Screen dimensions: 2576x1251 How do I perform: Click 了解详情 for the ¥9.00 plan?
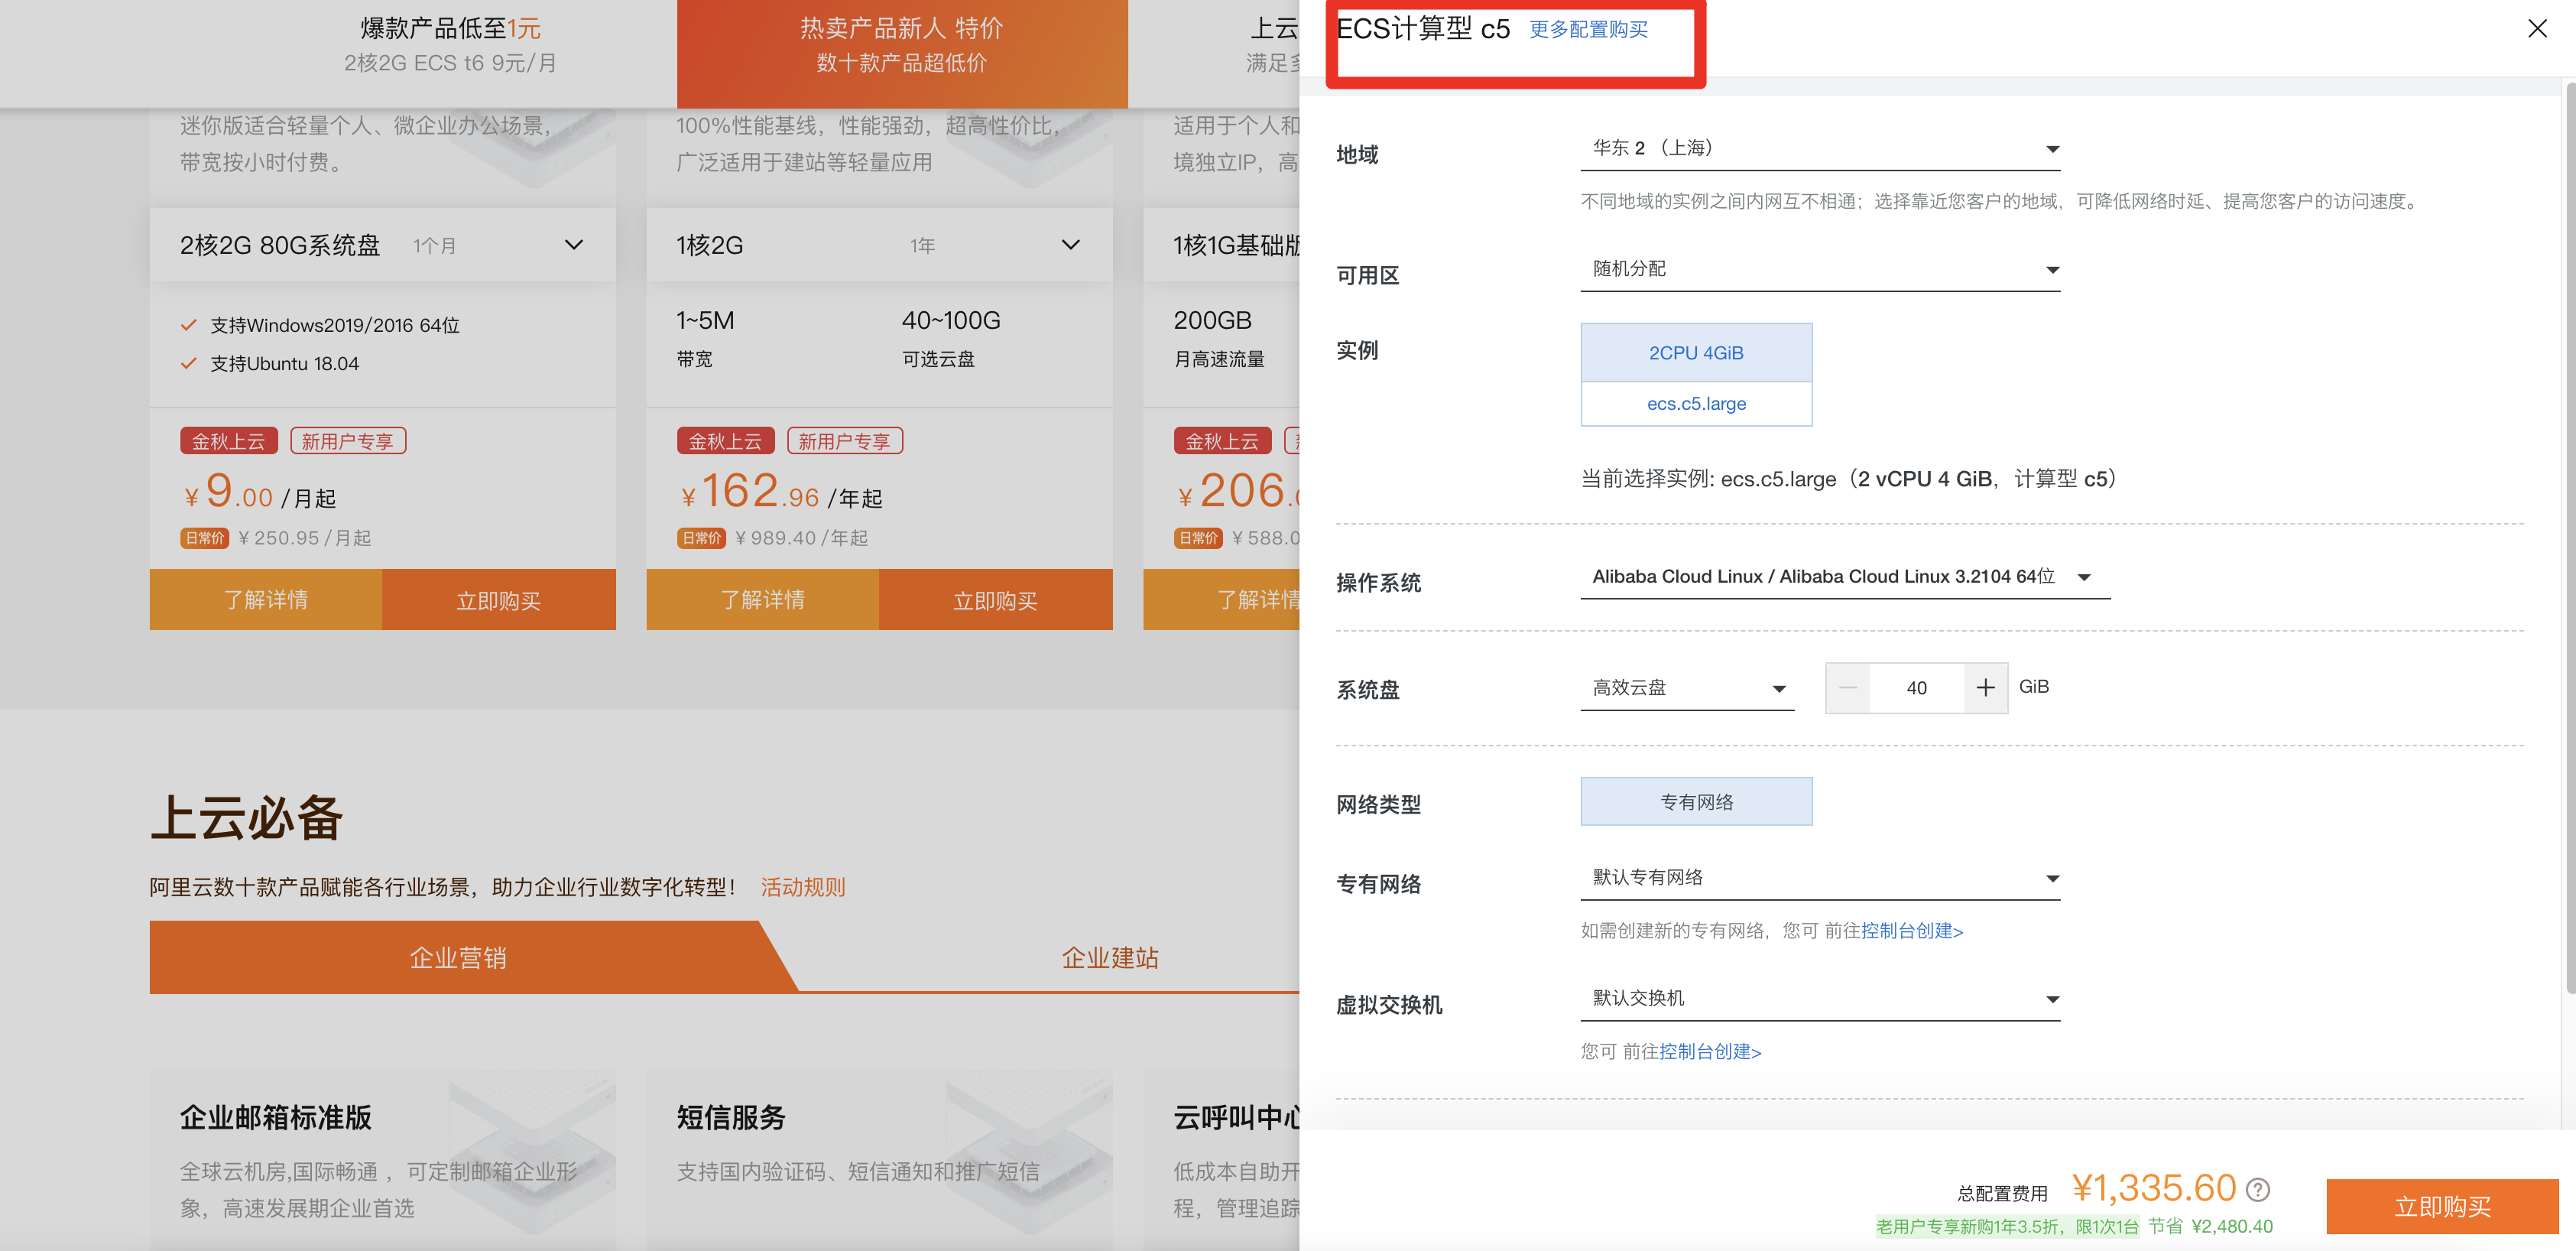[266, 600]
